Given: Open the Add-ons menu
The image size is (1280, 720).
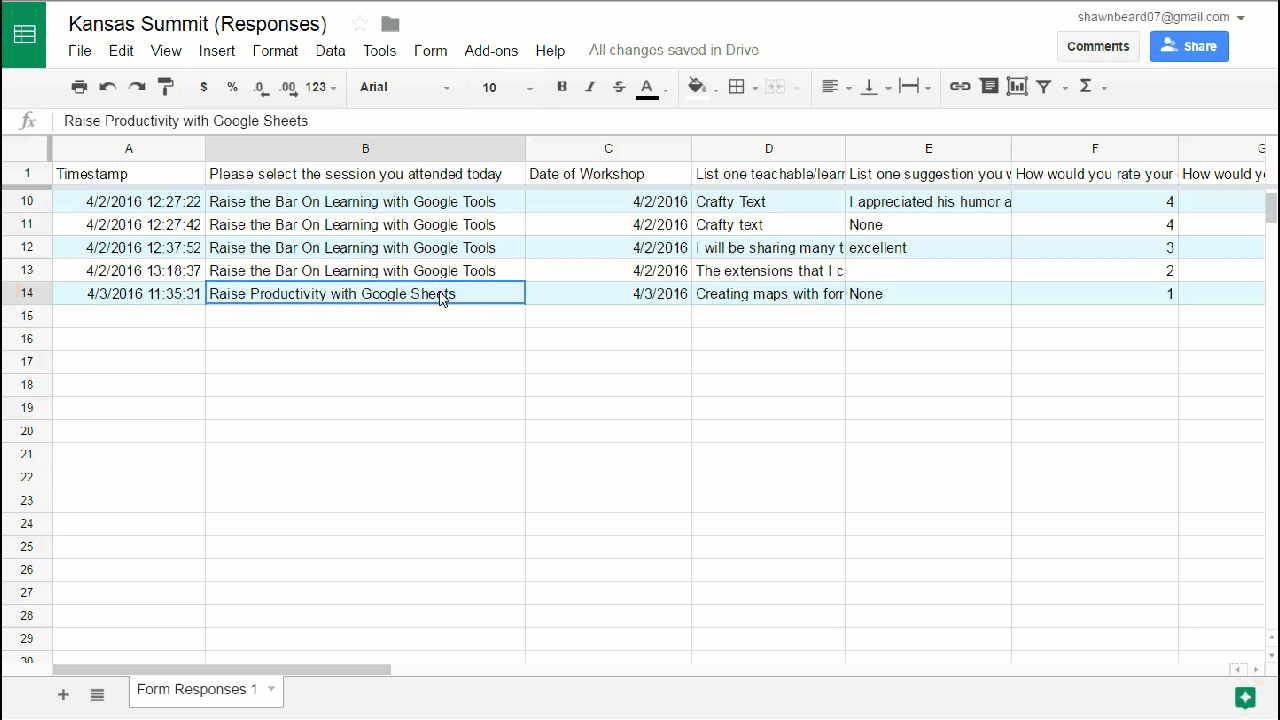Looking at the screenshot, I should coord(491,51).
